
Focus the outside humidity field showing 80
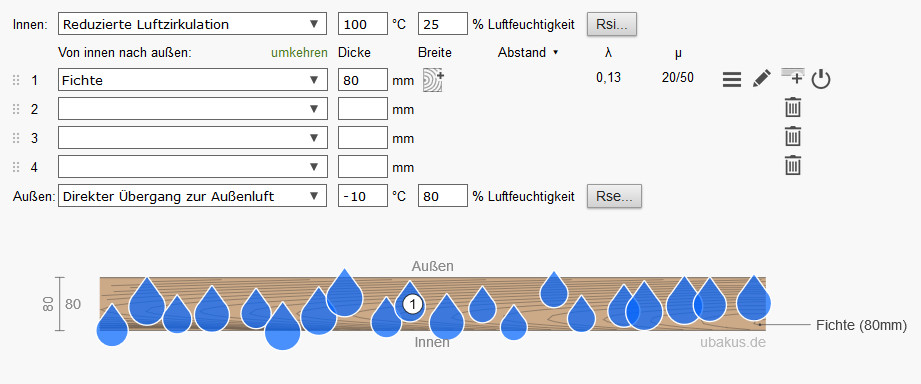click(443, 196)
